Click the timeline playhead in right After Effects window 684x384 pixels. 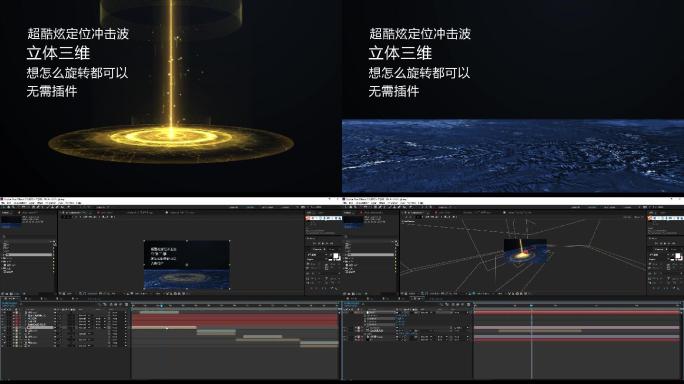531,306
